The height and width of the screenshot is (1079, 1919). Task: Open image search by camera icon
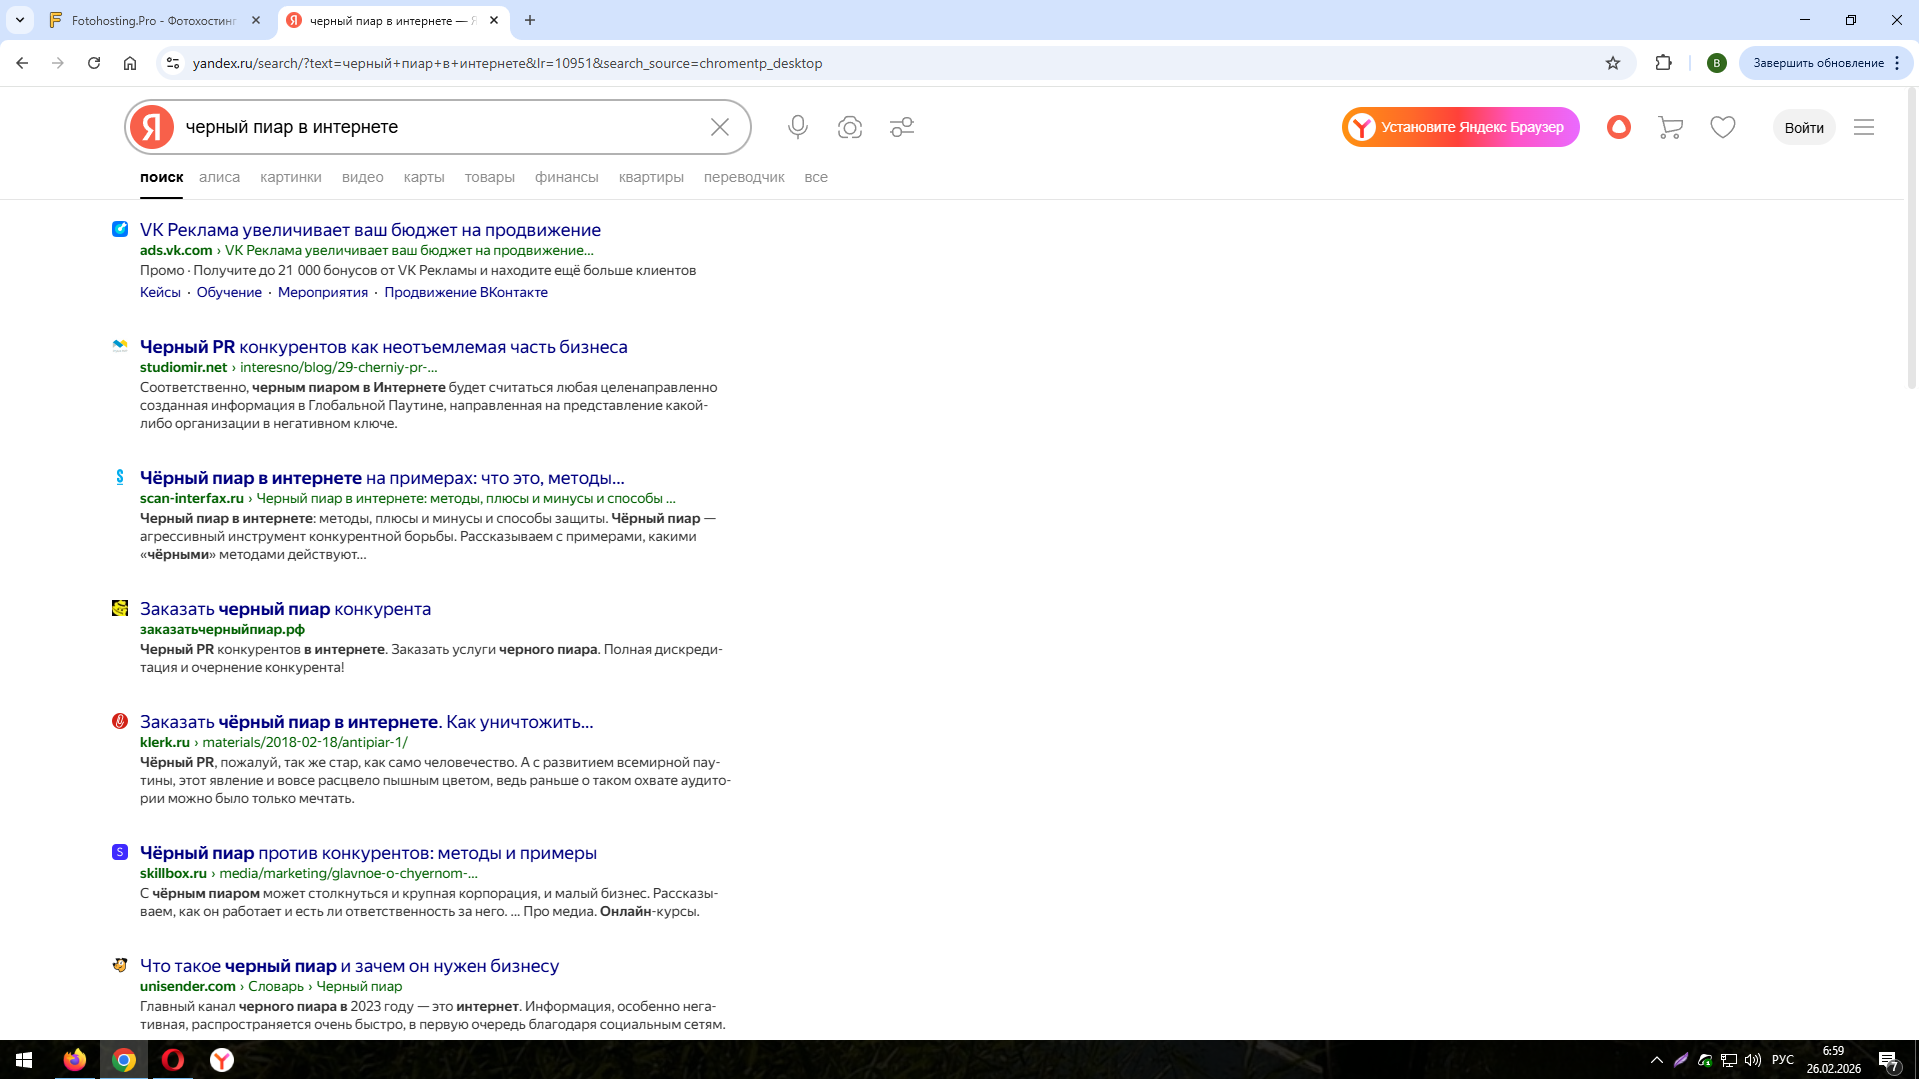(x=850, y=127)
